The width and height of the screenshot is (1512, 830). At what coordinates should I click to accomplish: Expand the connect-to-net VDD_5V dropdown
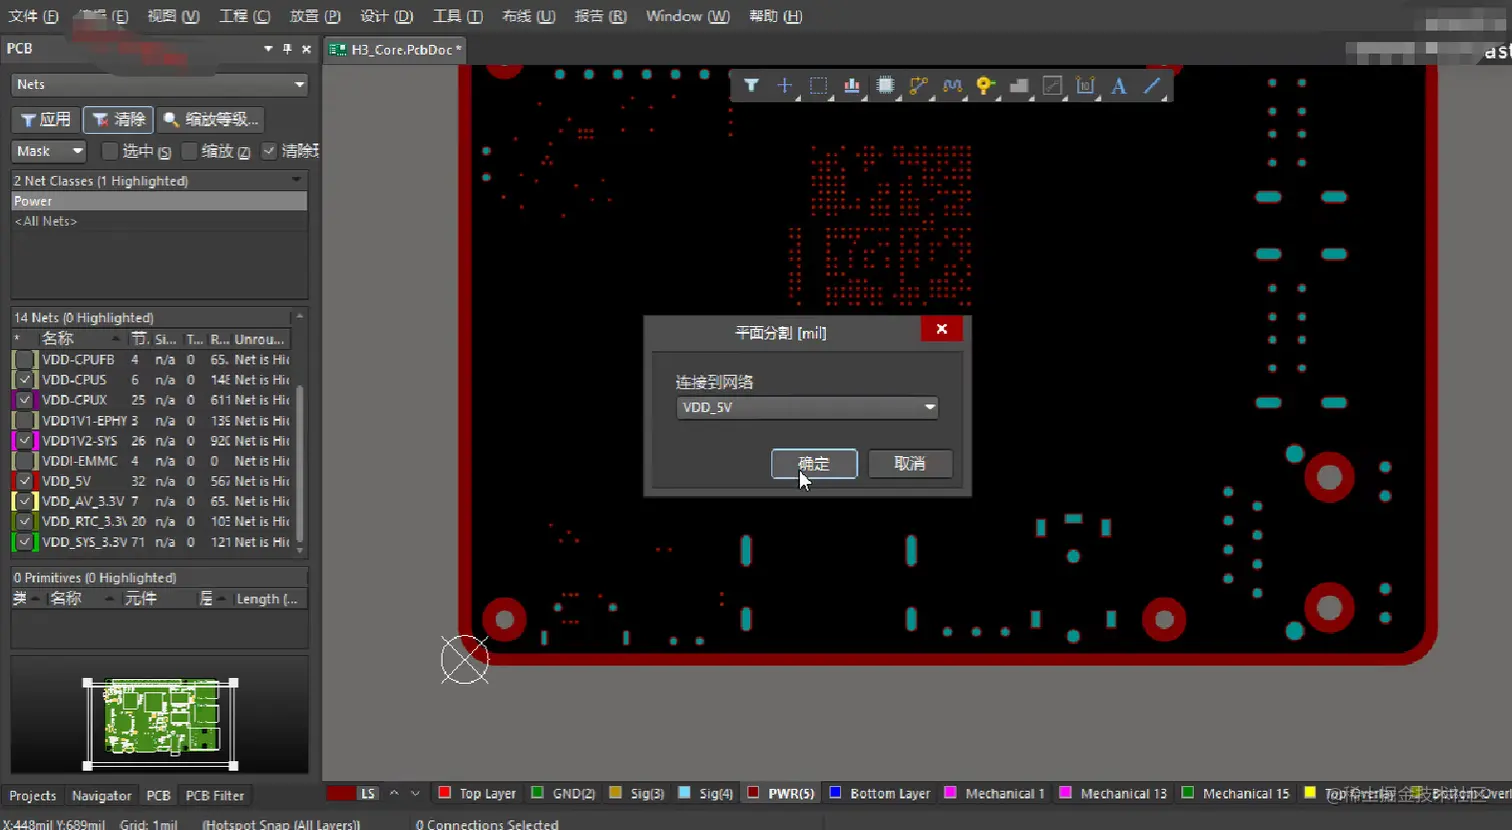point(807,407)
